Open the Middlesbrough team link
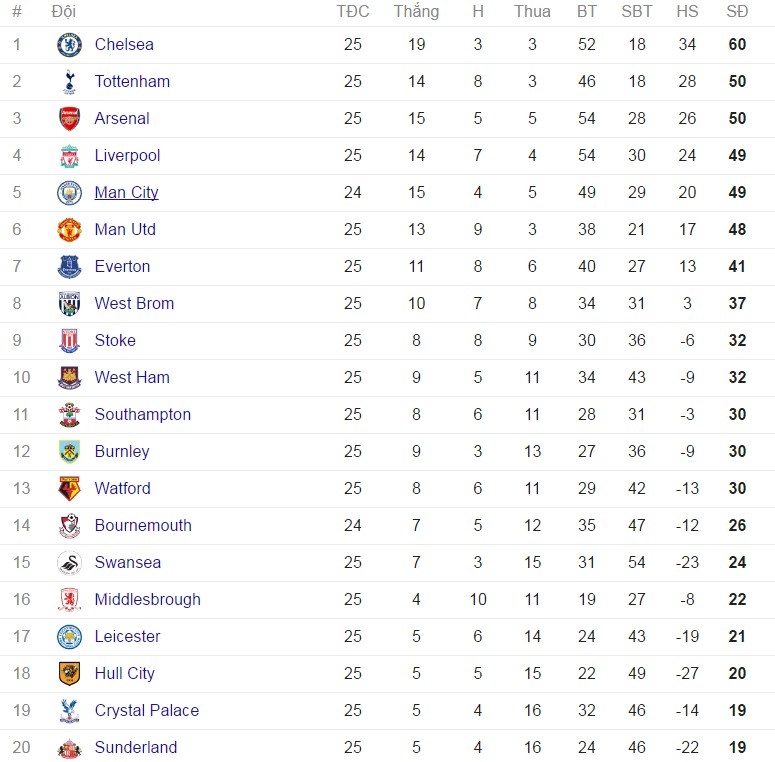 coord(147,600)
